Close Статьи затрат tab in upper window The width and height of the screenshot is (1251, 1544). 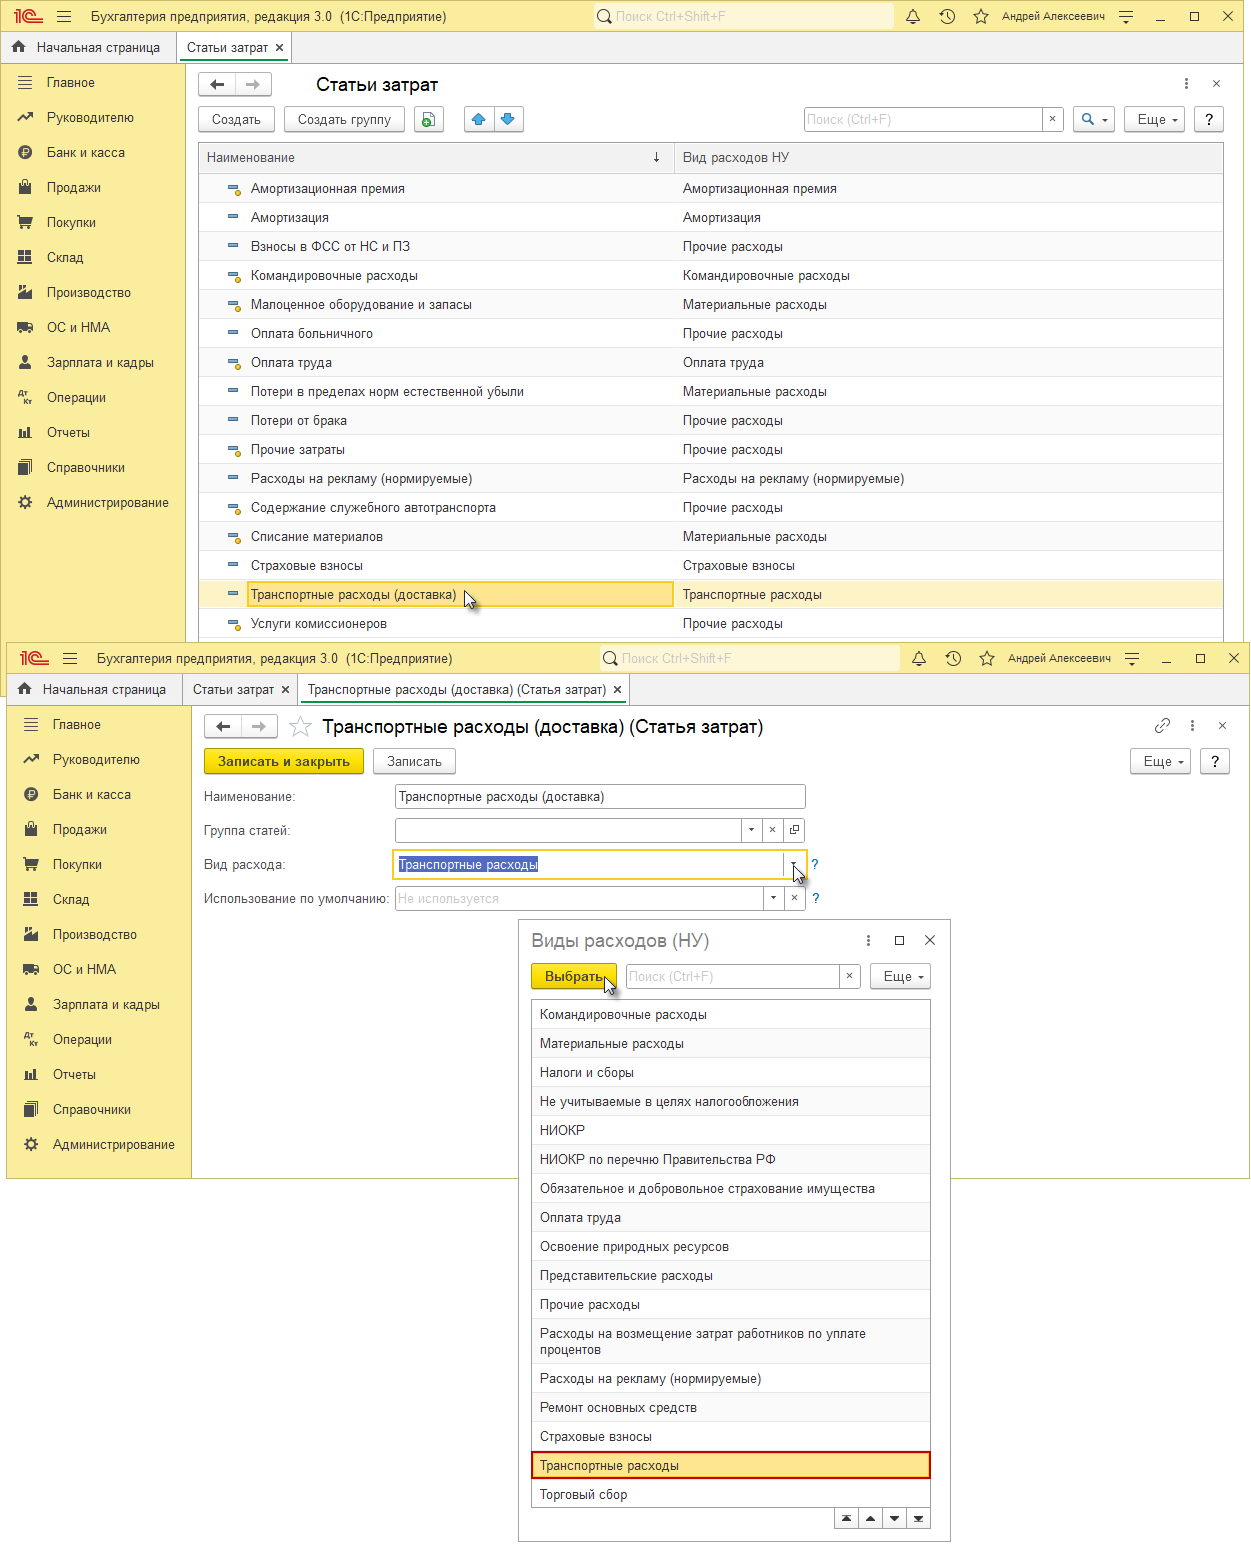pyautogui.click(x=279, y=47)
